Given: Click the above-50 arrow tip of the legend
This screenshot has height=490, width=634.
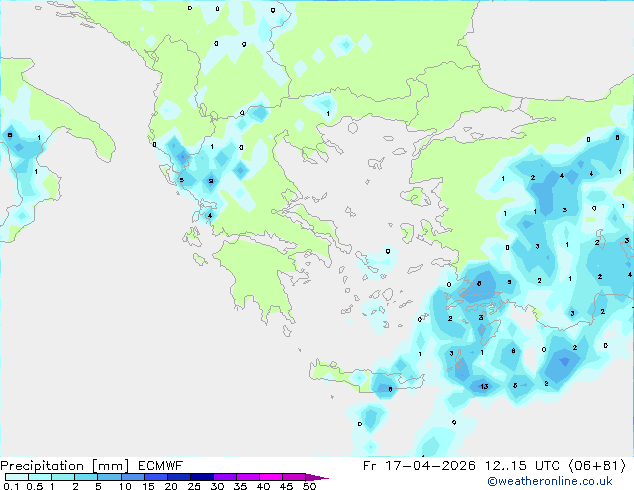Looking at the screenshot, I should pyautogui.click(x=317, y=477).
